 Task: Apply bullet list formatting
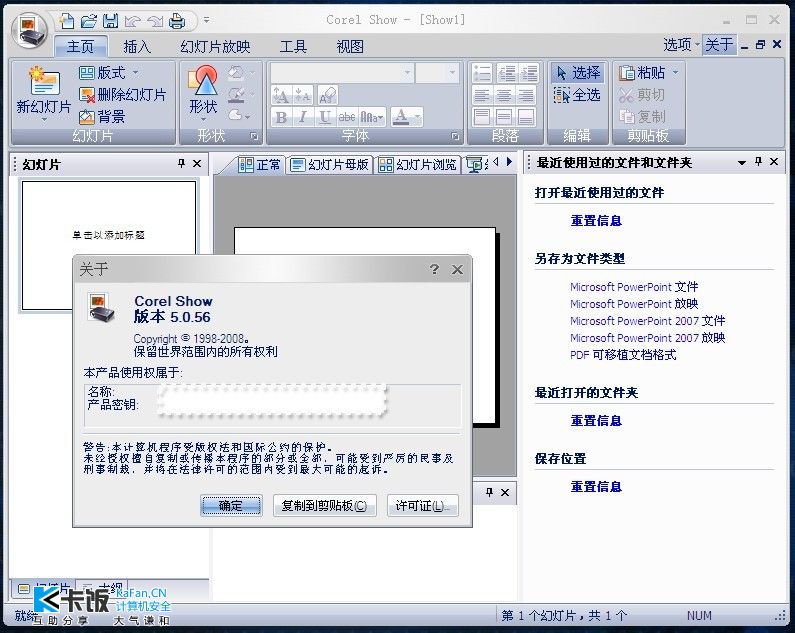click(482, 74)
